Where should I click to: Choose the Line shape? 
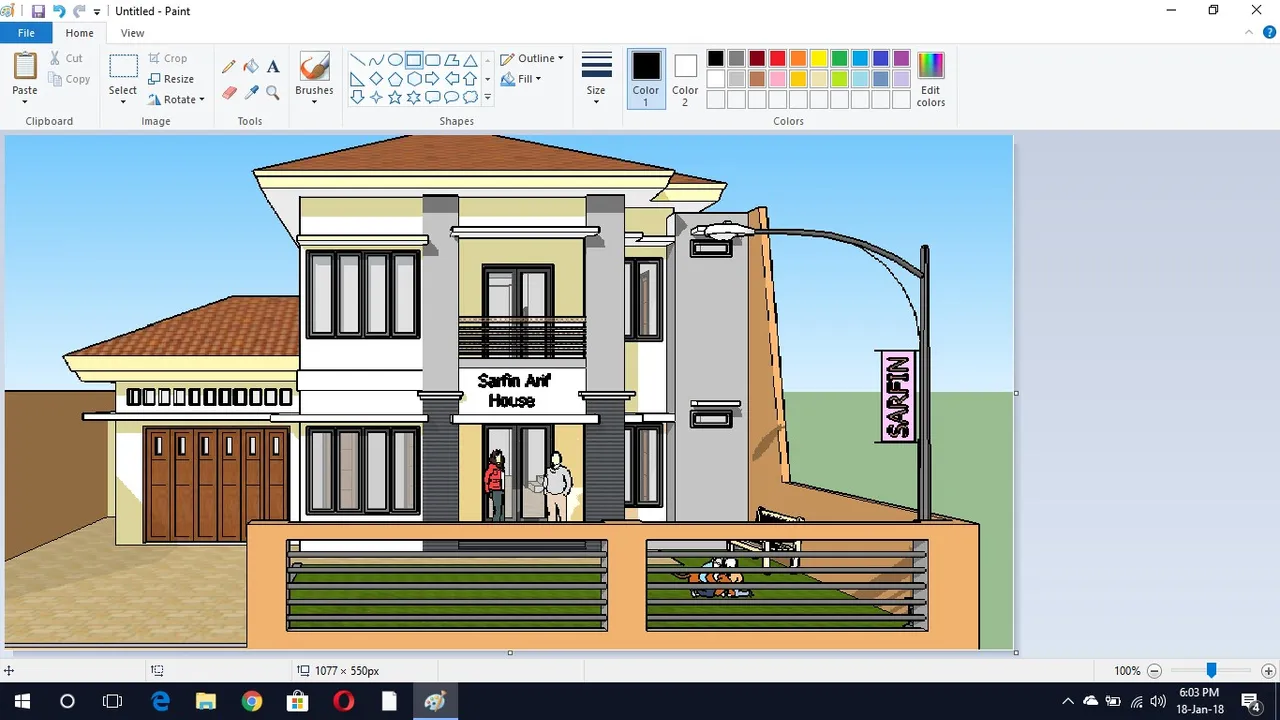coord(357,60)
